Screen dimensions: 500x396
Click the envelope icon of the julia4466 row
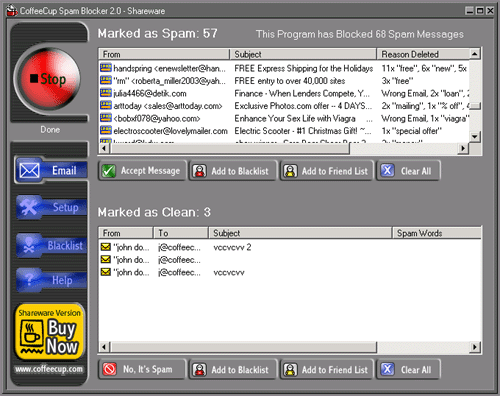pos(106,93)
